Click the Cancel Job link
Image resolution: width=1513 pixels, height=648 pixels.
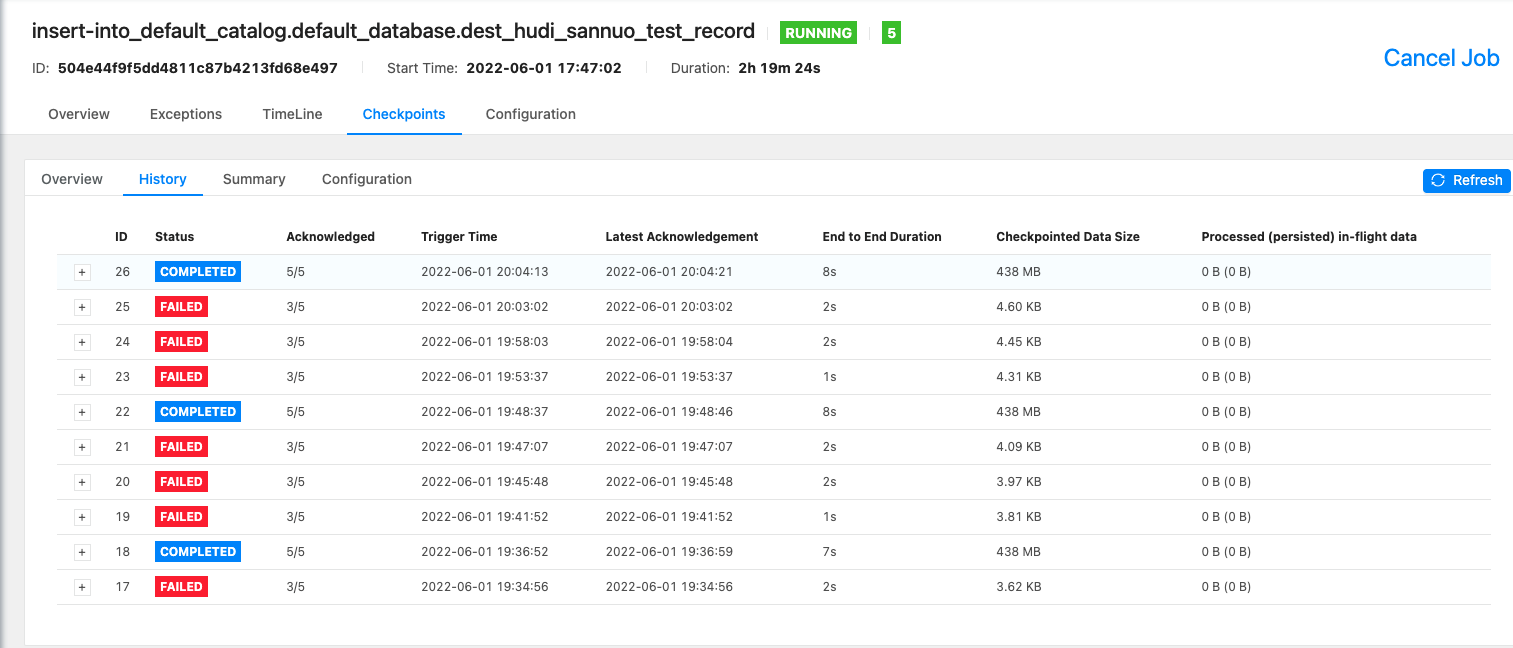point(1441,58)
